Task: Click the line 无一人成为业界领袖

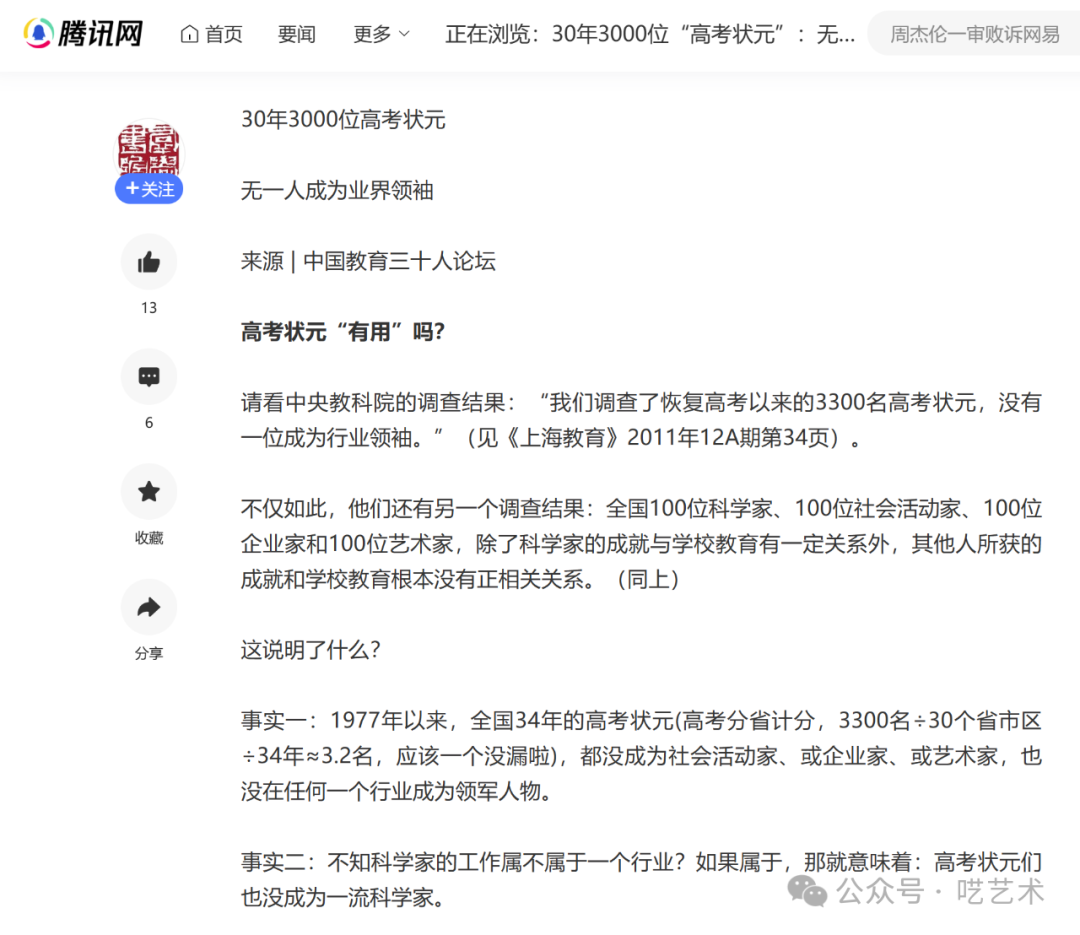Action: 337,190
